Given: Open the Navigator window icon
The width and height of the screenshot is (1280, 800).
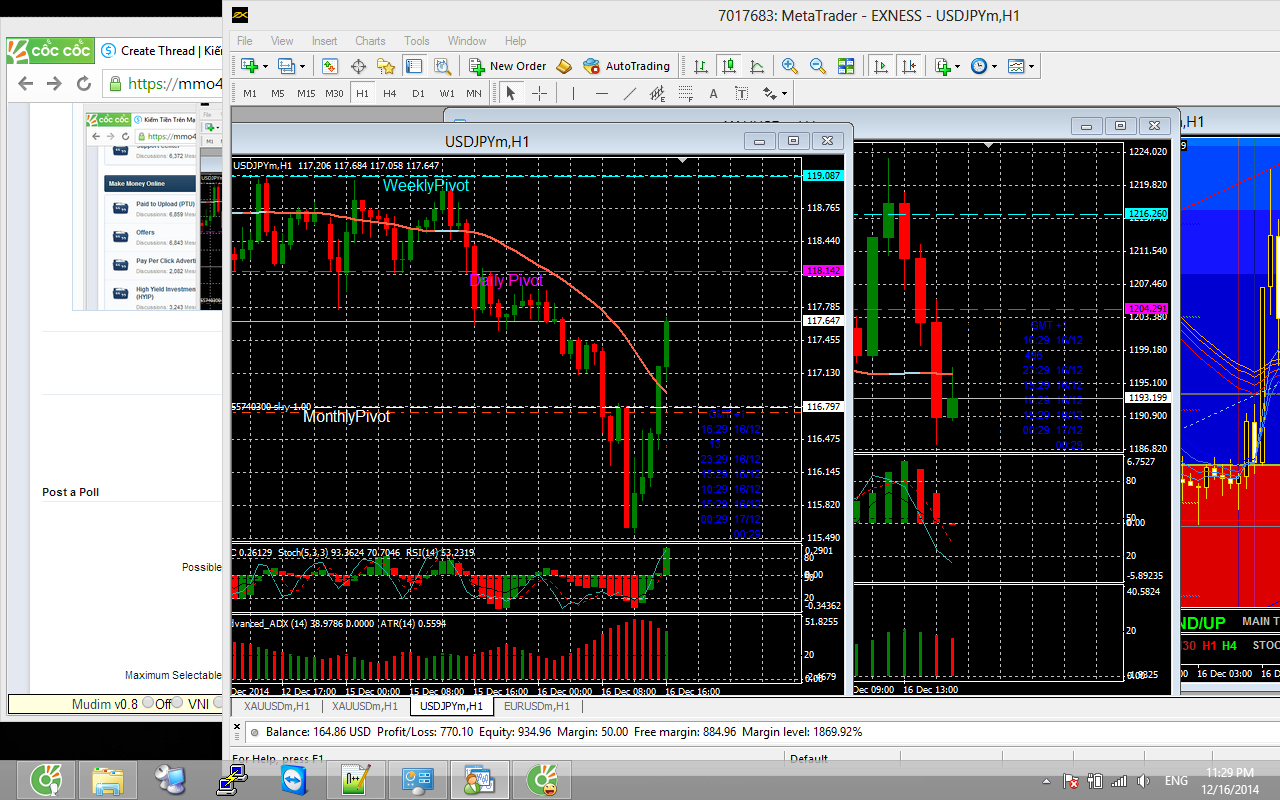Looking at the screenshot, I should (x=386, y=66).
